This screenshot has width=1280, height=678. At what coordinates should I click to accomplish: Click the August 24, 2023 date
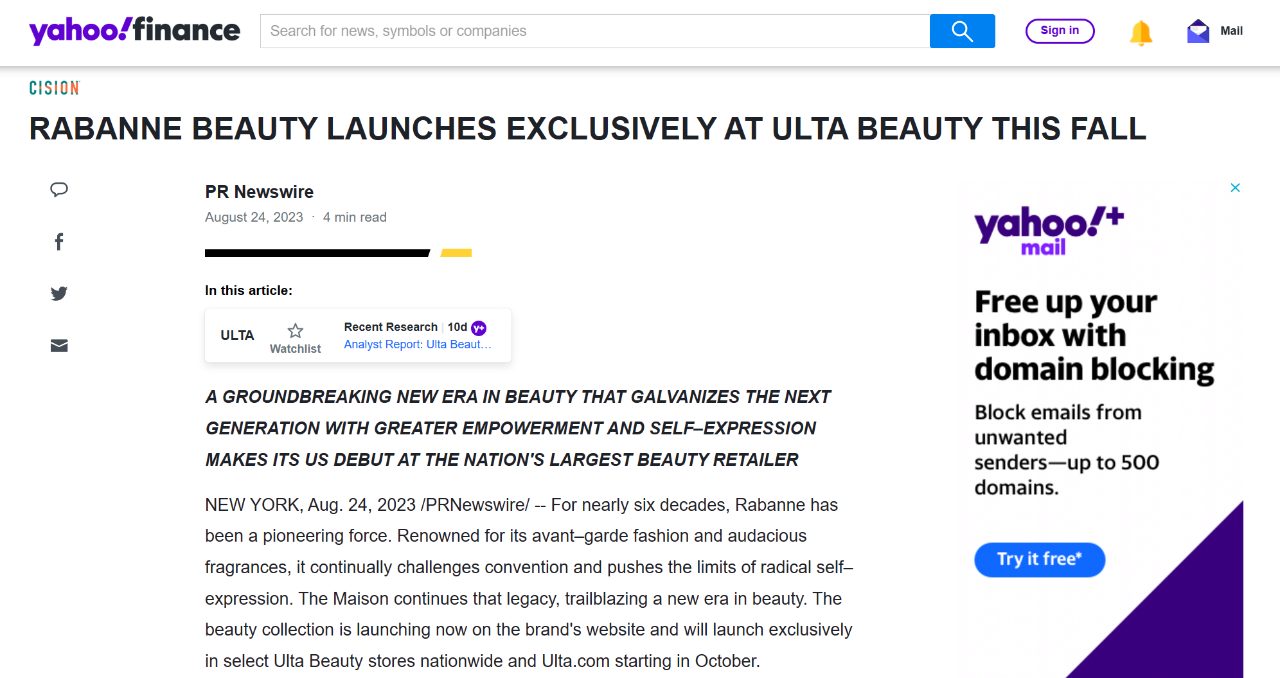(254, 217)
